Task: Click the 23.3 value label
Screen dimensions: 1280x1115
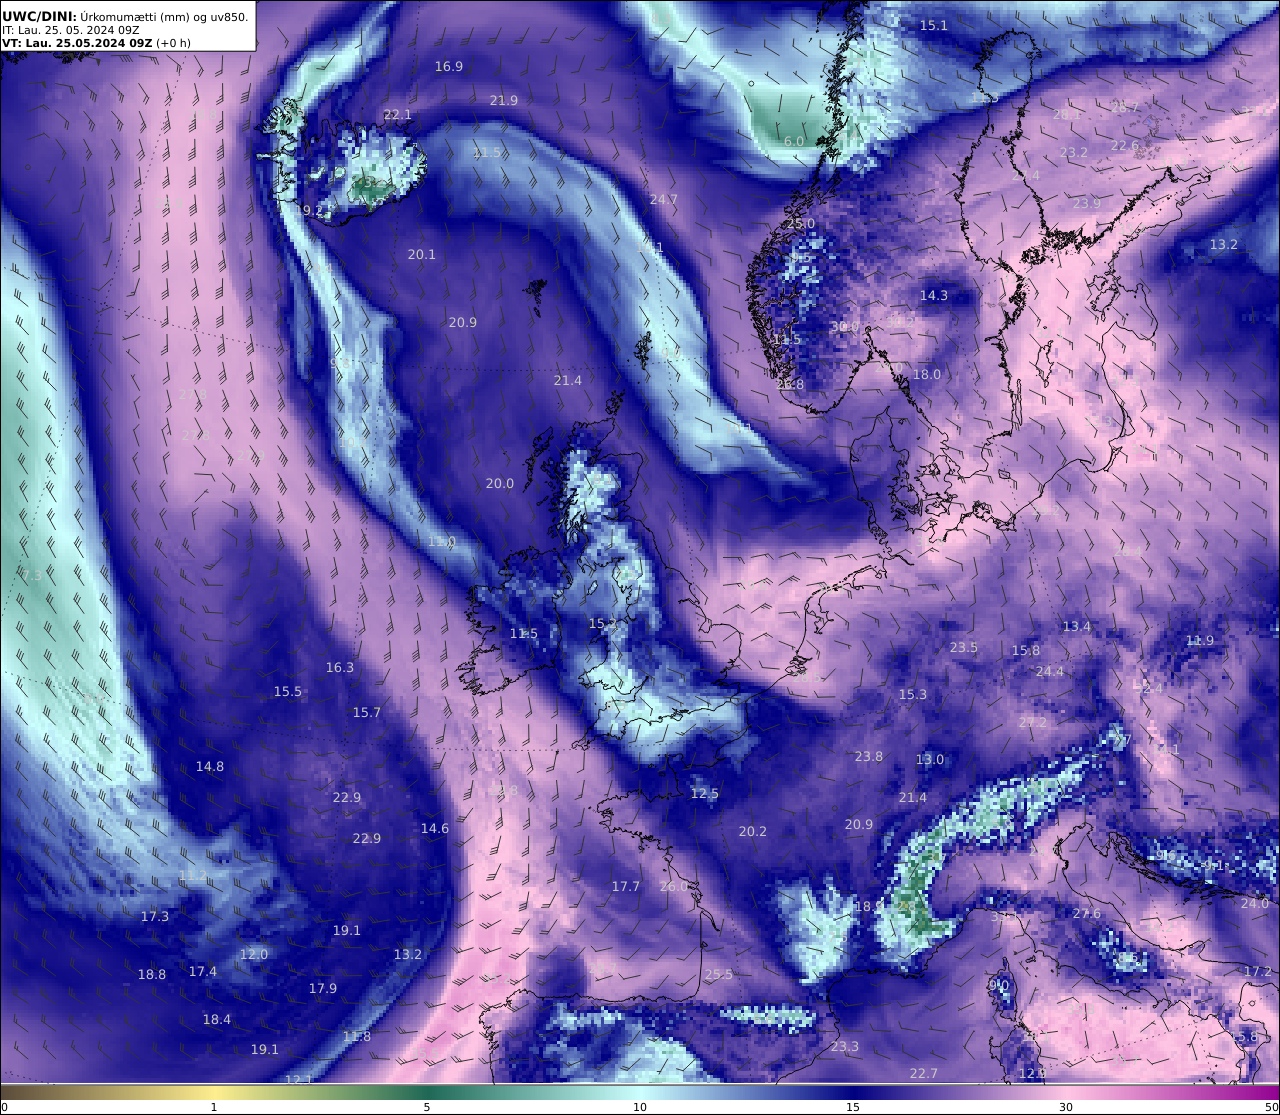Action: pyautogui.click(x=845, y=1046)
